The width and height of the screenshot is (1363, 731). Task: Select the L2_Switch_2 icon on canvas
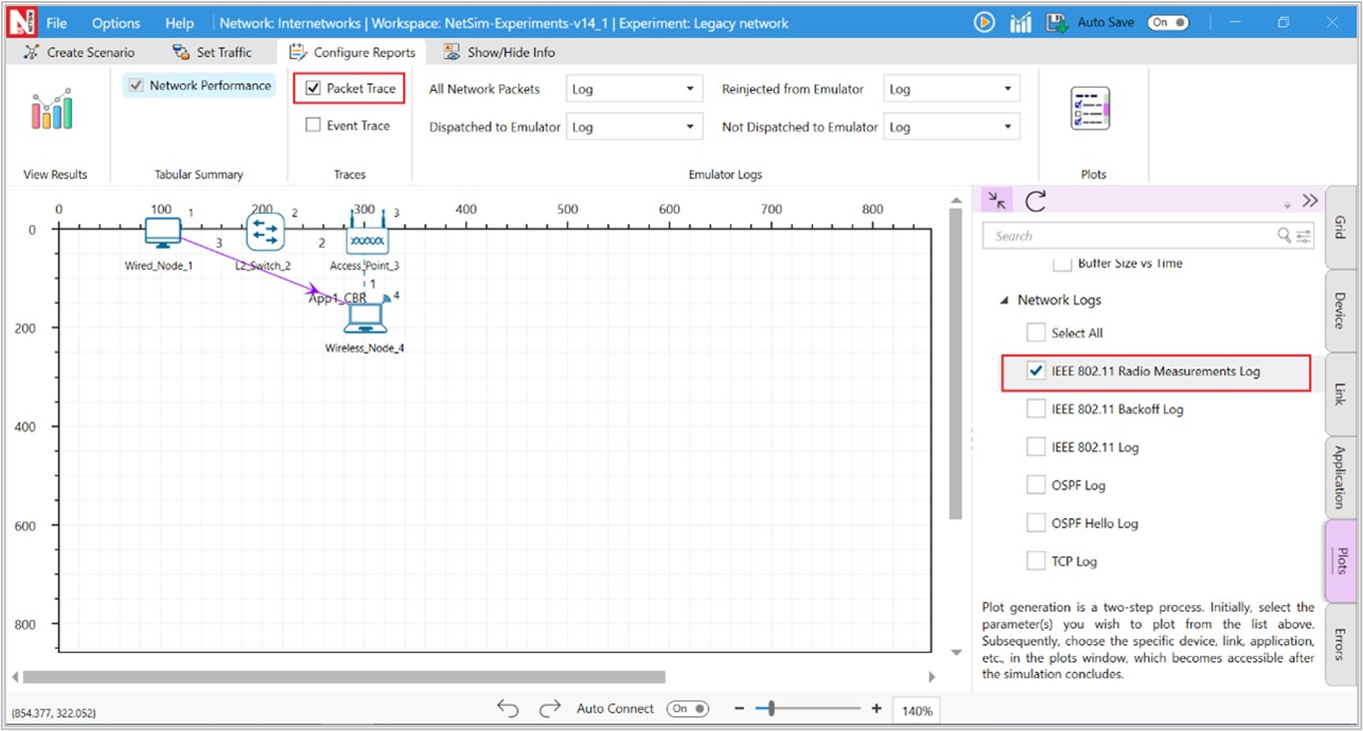click(265, 233)
